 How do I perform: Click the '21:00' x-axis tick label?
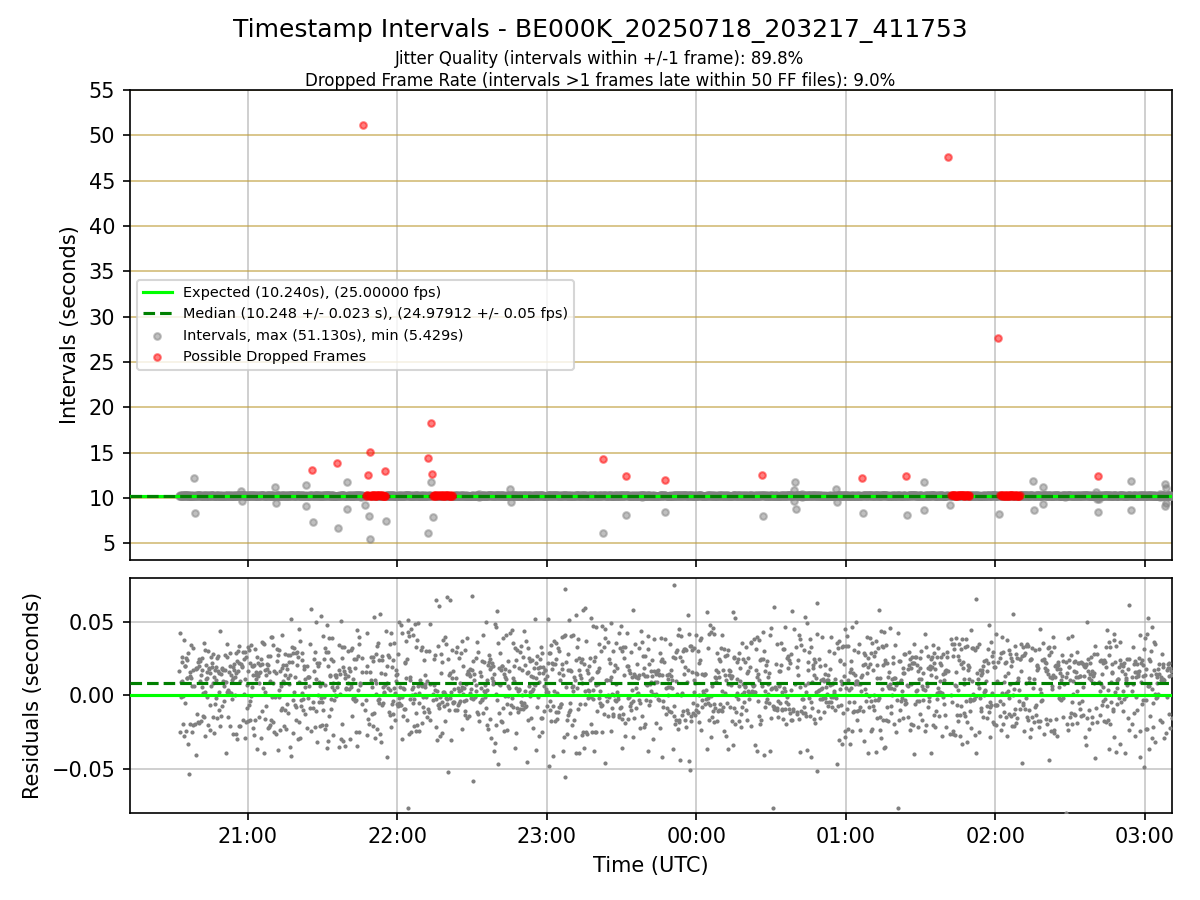pos(248,835)
